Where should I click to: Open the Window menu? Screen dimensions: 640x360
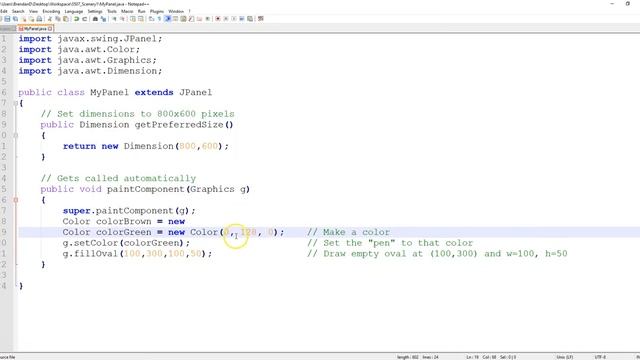(176, 11)
